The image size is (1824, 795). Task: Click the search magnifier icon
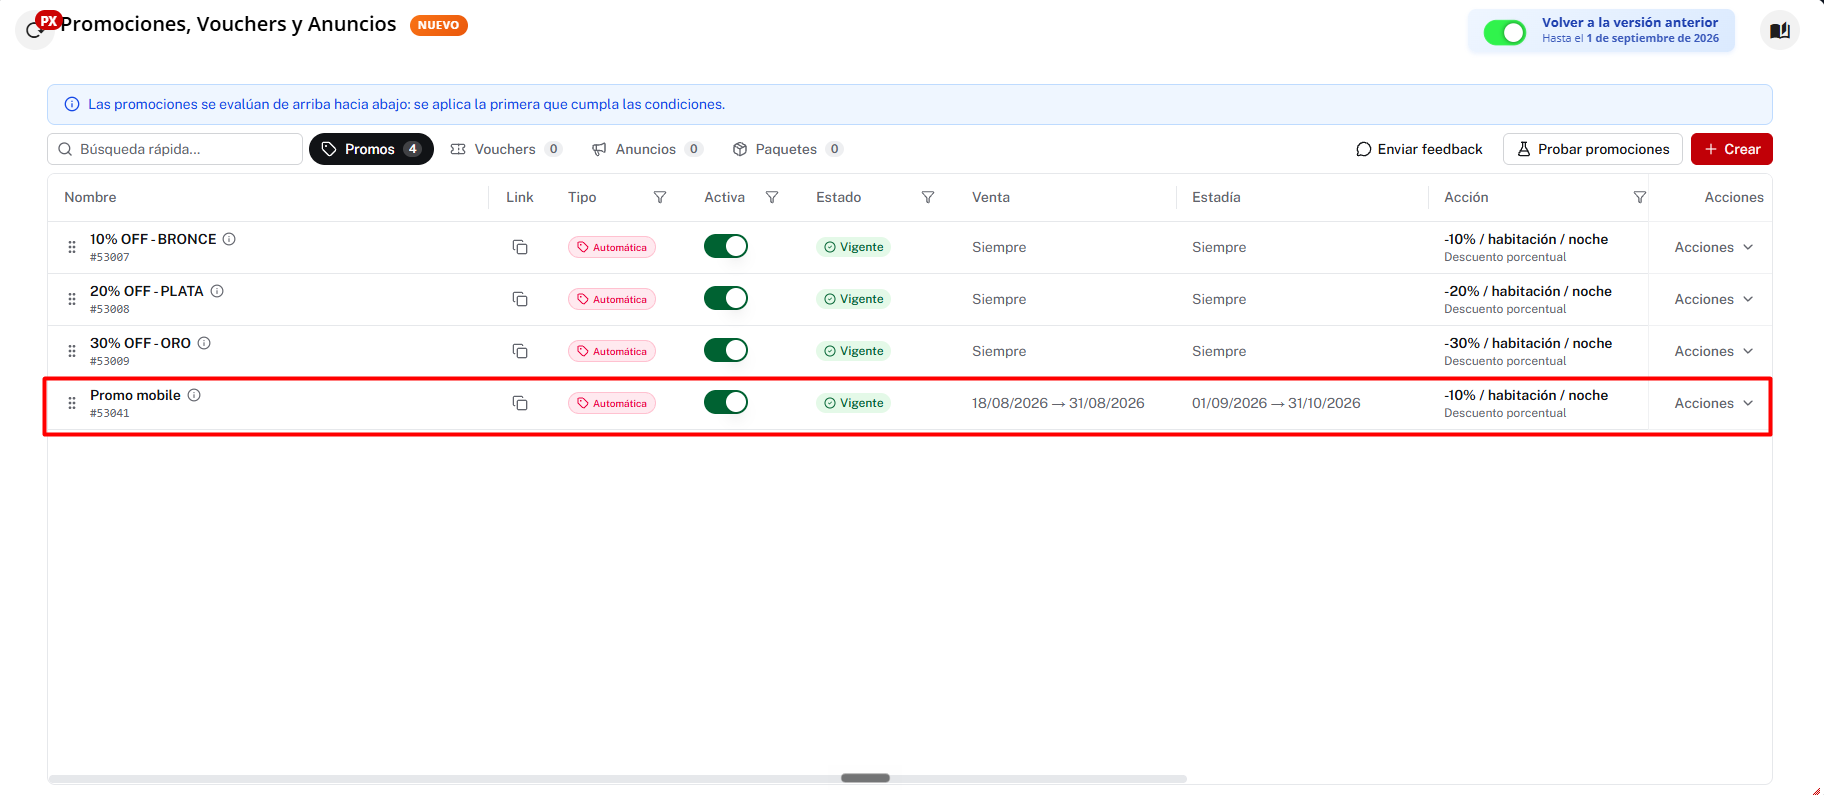tap(65, 149)
